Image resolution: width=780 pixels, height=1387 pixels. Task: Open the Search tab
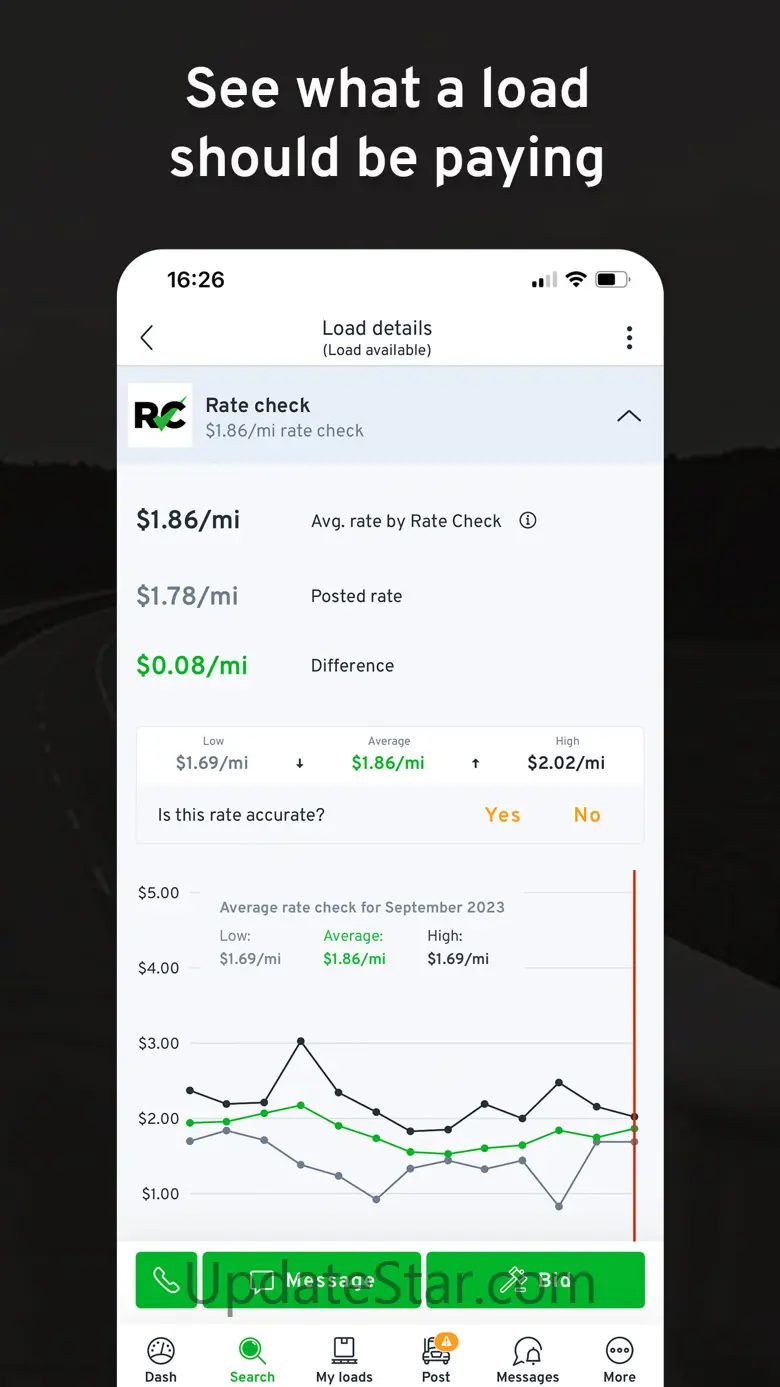252,1360
